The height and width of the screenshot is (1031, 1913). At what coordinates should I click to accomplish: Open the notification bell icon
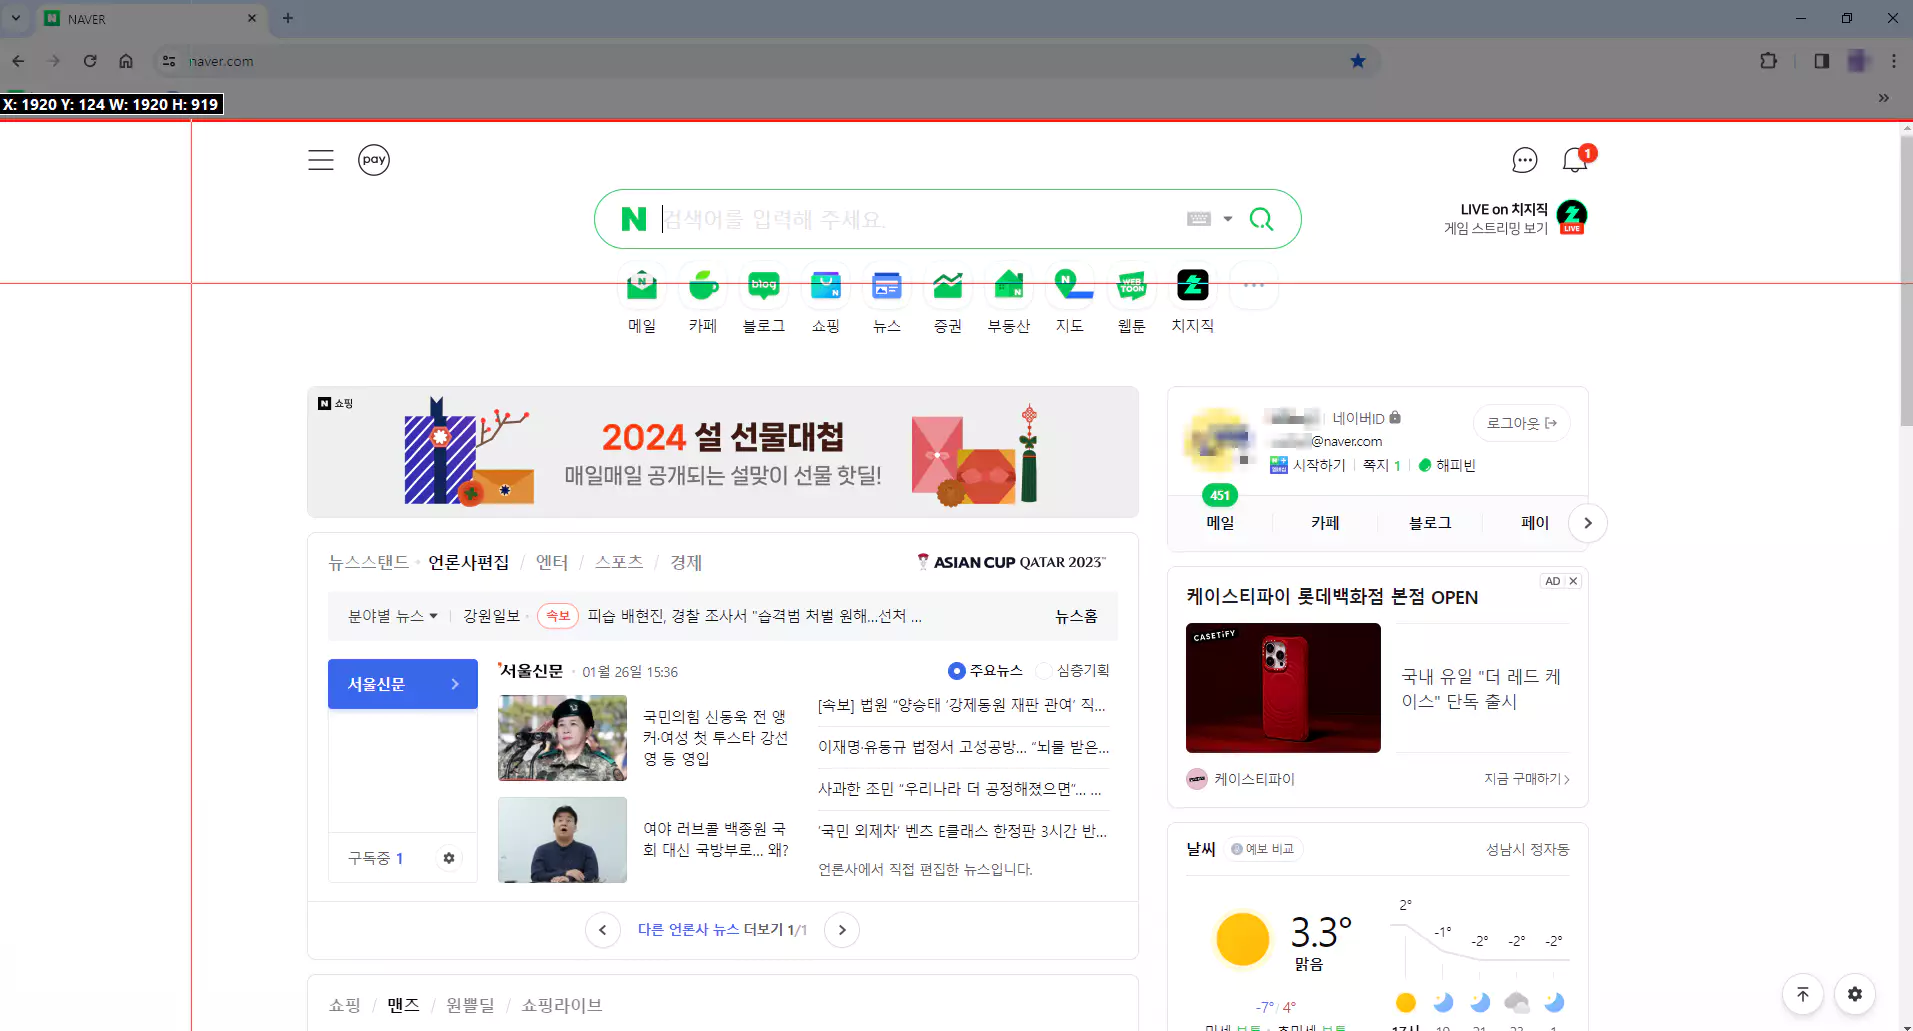1575,160
